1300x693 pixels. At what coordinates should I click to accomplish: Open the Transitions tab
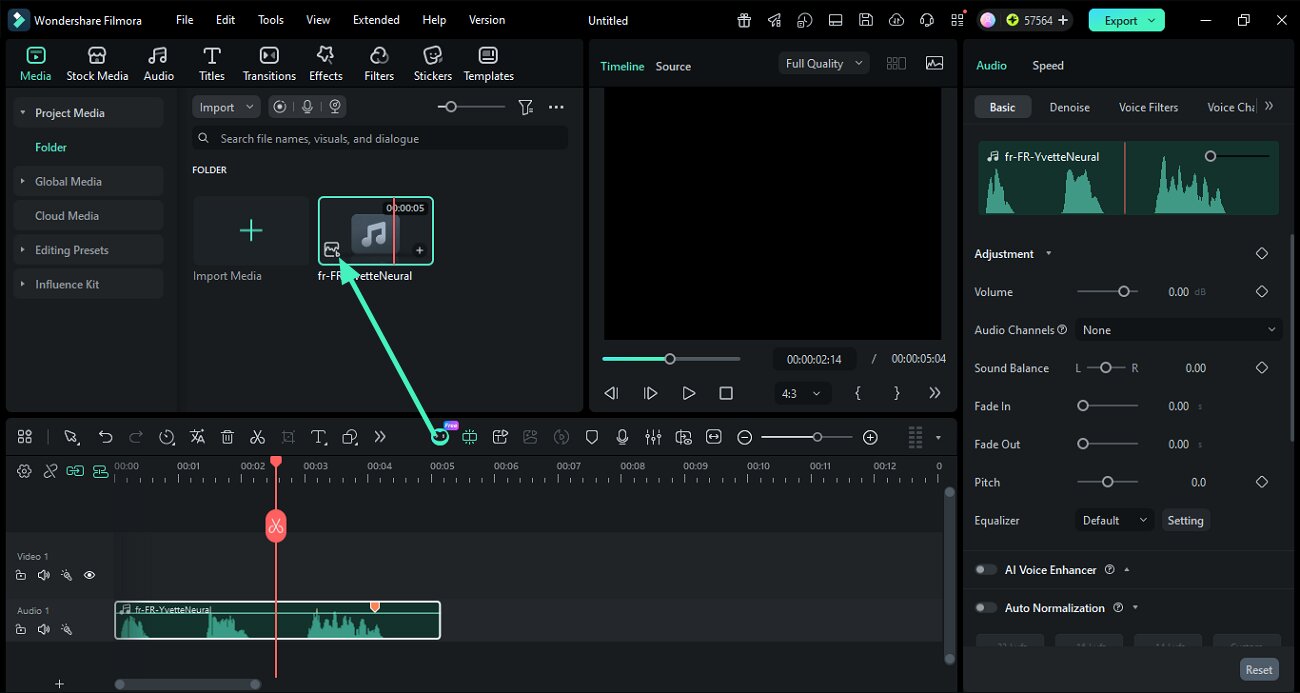coord(269,64)
